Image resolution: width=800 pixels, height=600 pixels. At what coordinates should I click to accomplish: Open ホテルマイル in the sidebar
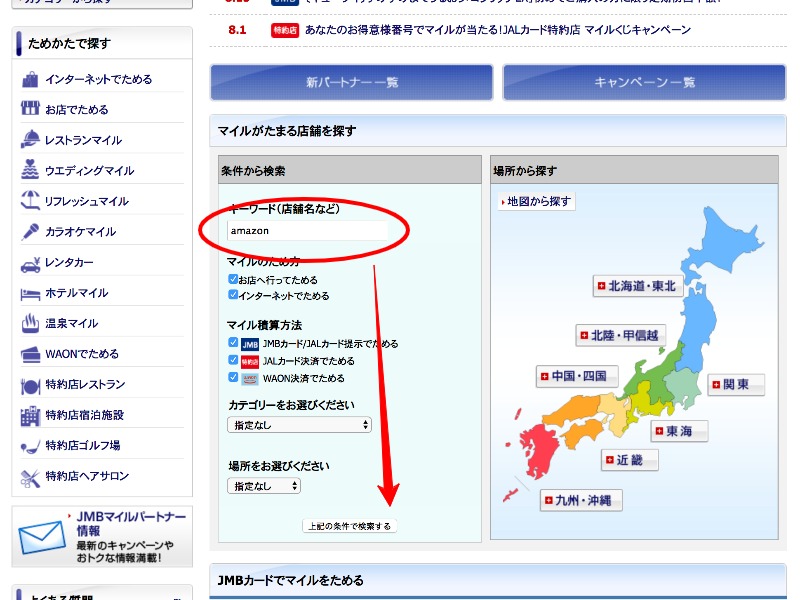click(77, 293)
